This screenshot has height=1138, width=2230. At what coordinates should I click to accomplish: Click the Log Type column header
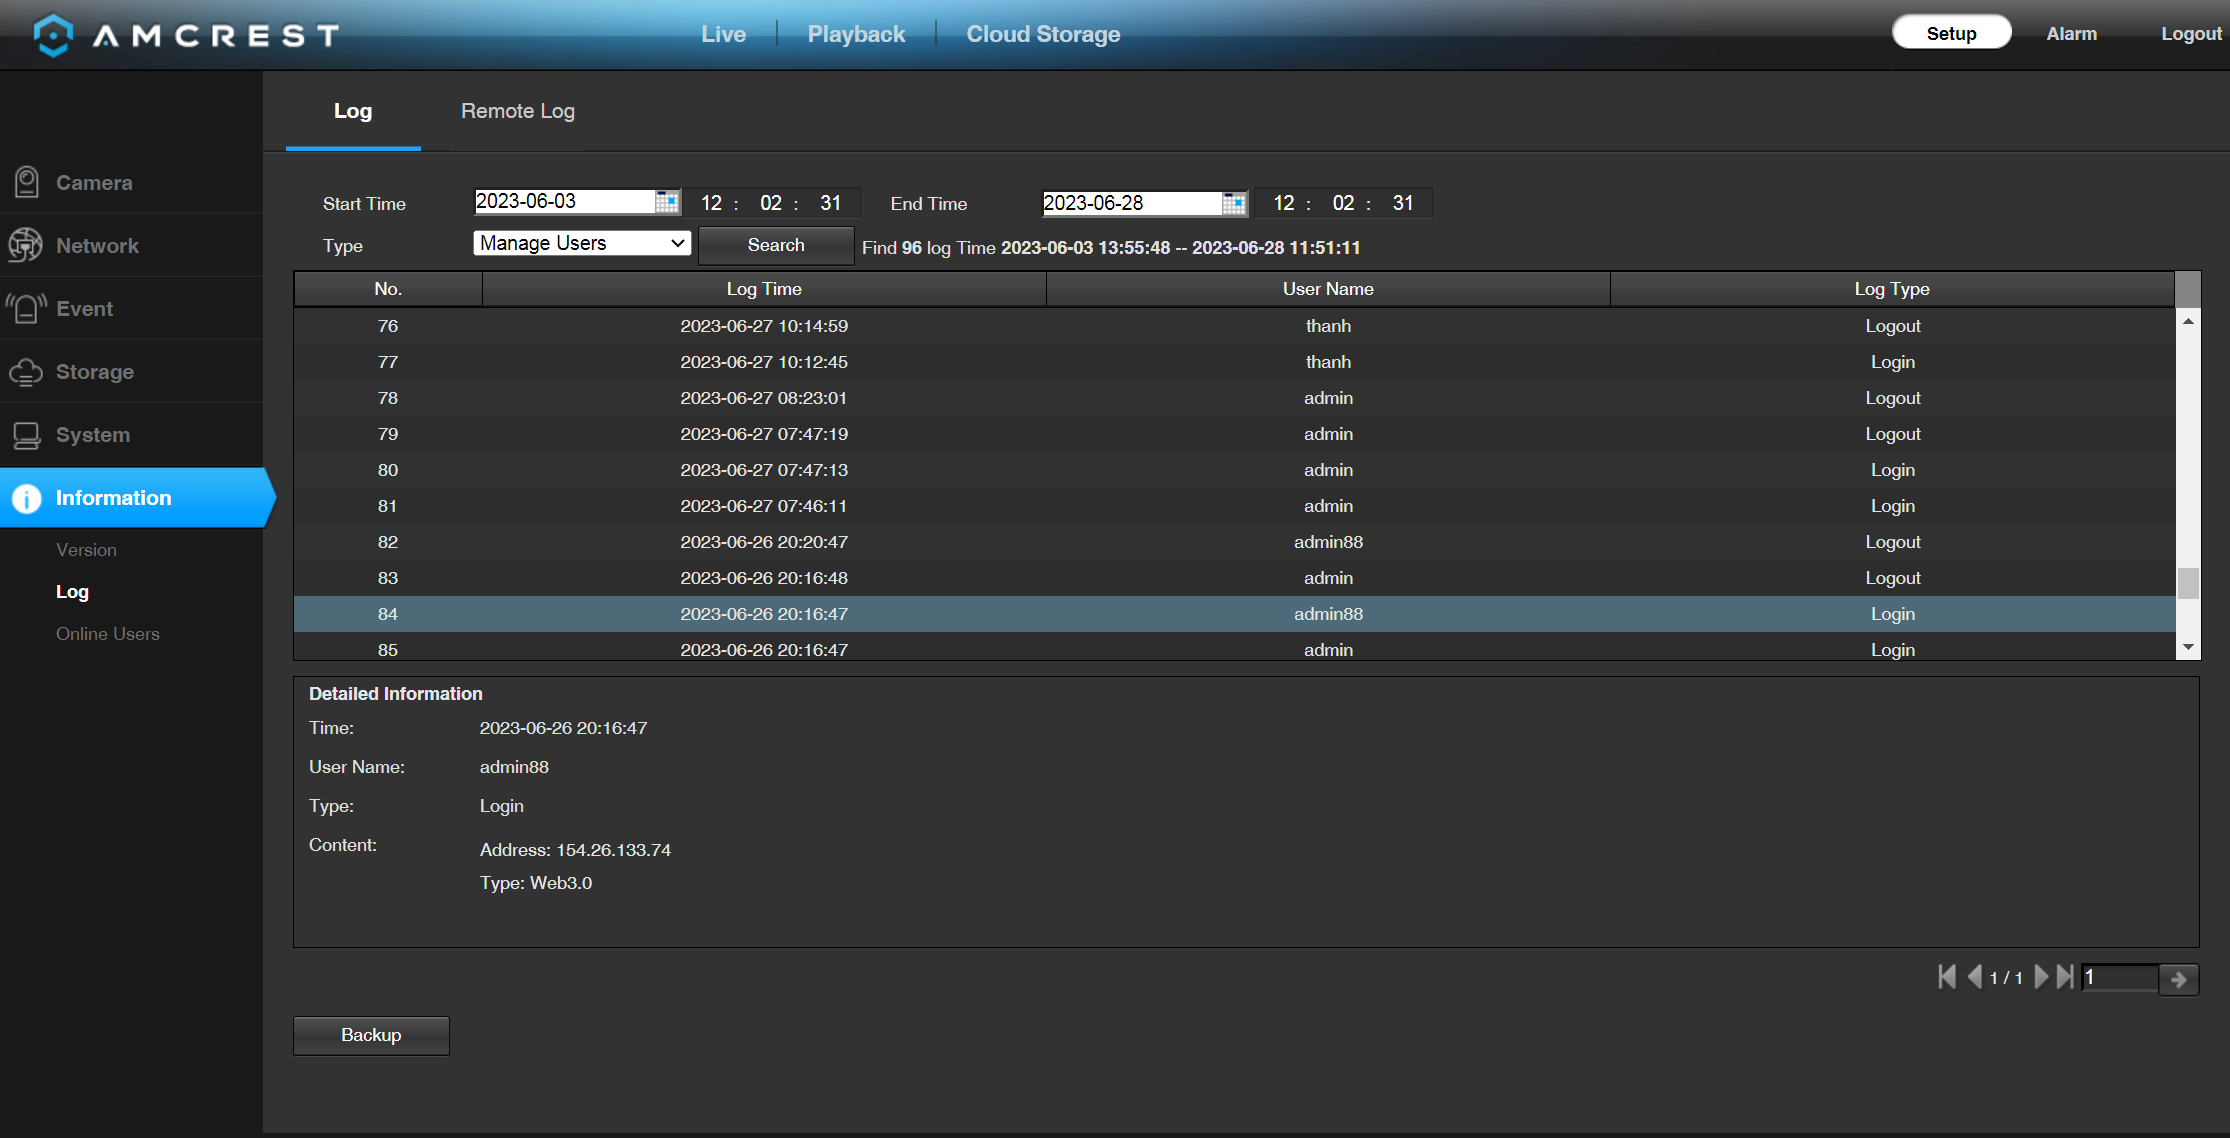[x=1892, y=289]
